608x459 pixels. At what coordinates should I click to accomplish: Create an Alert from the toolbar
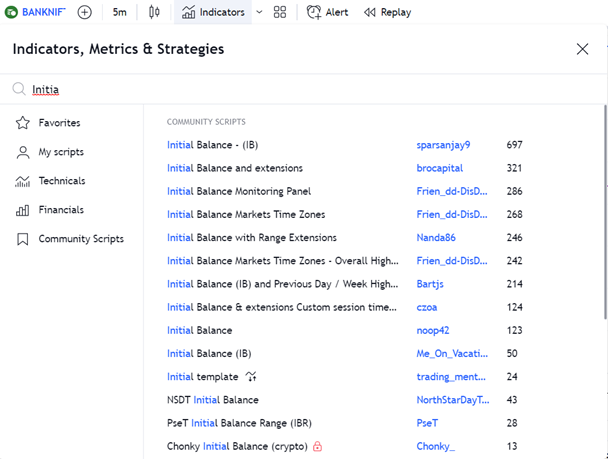coord(327,12)
